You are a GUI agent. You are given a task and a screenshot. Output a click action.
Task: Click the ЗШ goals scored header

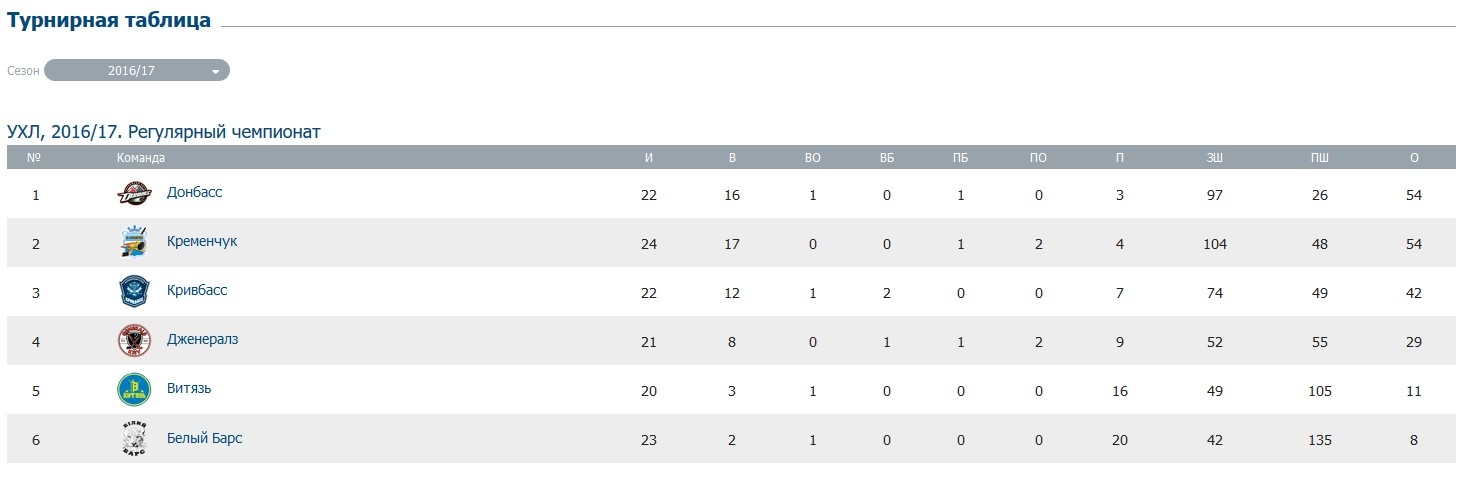[1215, 158]
